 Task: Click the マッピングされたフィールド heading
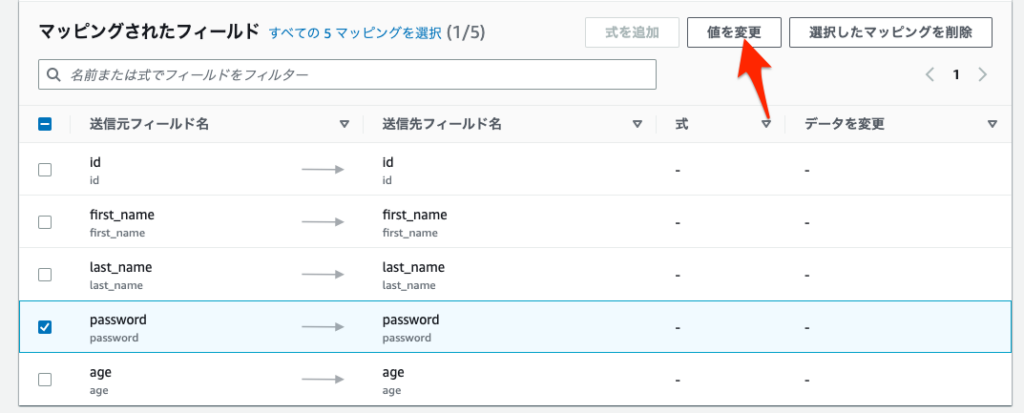coord(150,32)
